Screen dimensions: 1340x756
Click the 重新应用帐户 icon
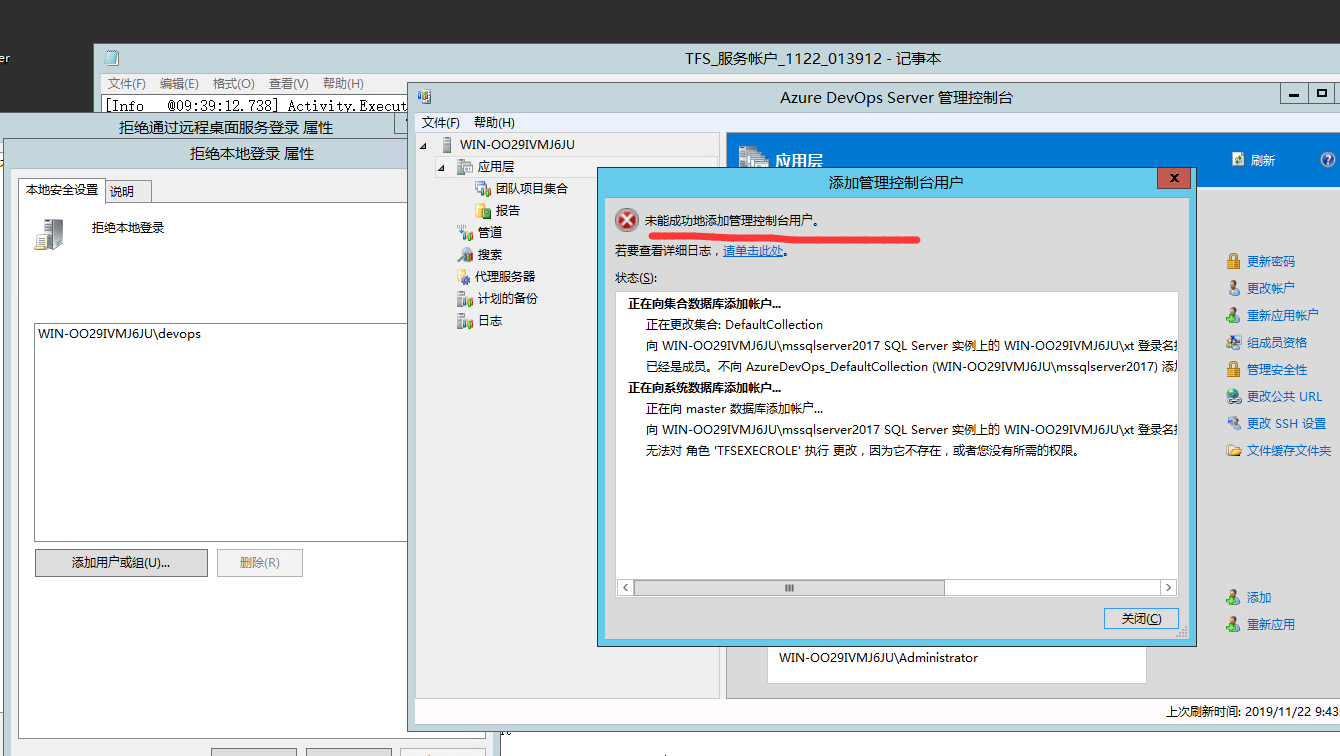(x=1233, y=315)
